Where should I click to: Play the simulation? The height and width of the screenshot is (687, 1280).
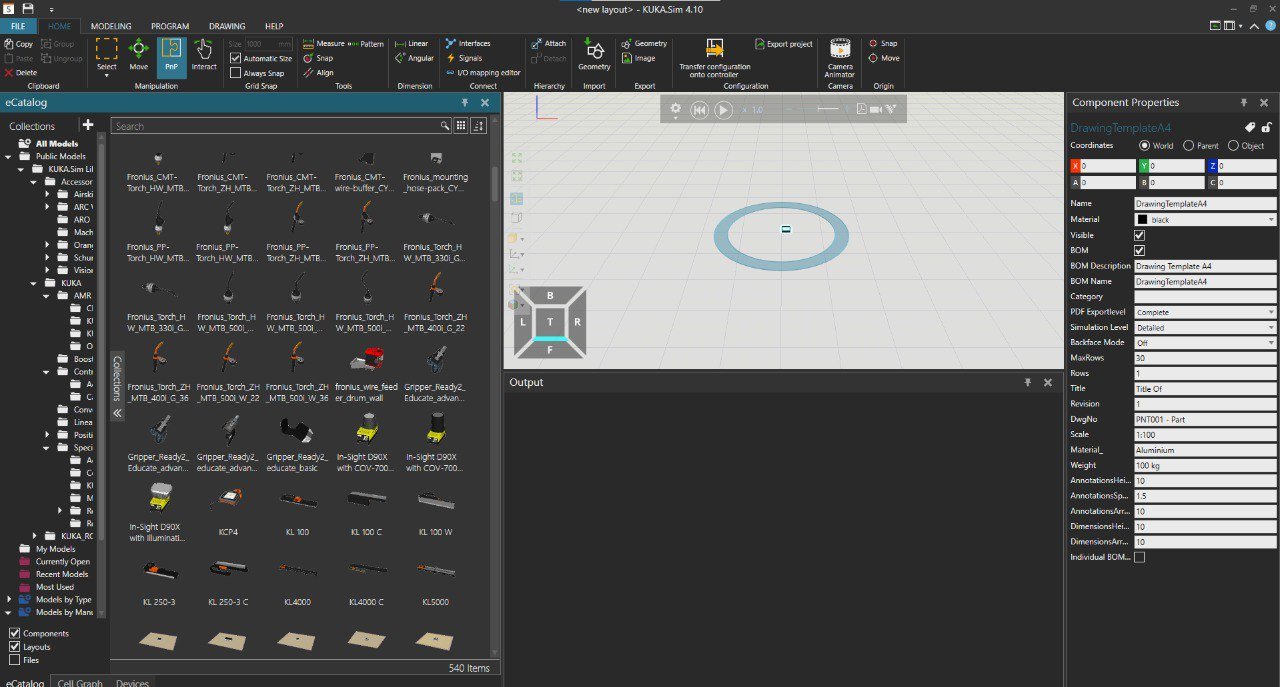[x=724, y=109]
